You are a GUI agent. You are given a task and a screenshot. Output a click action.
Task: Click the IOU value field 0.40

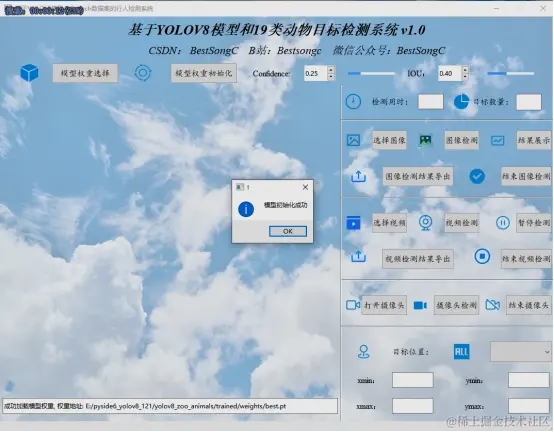(449, 73)
